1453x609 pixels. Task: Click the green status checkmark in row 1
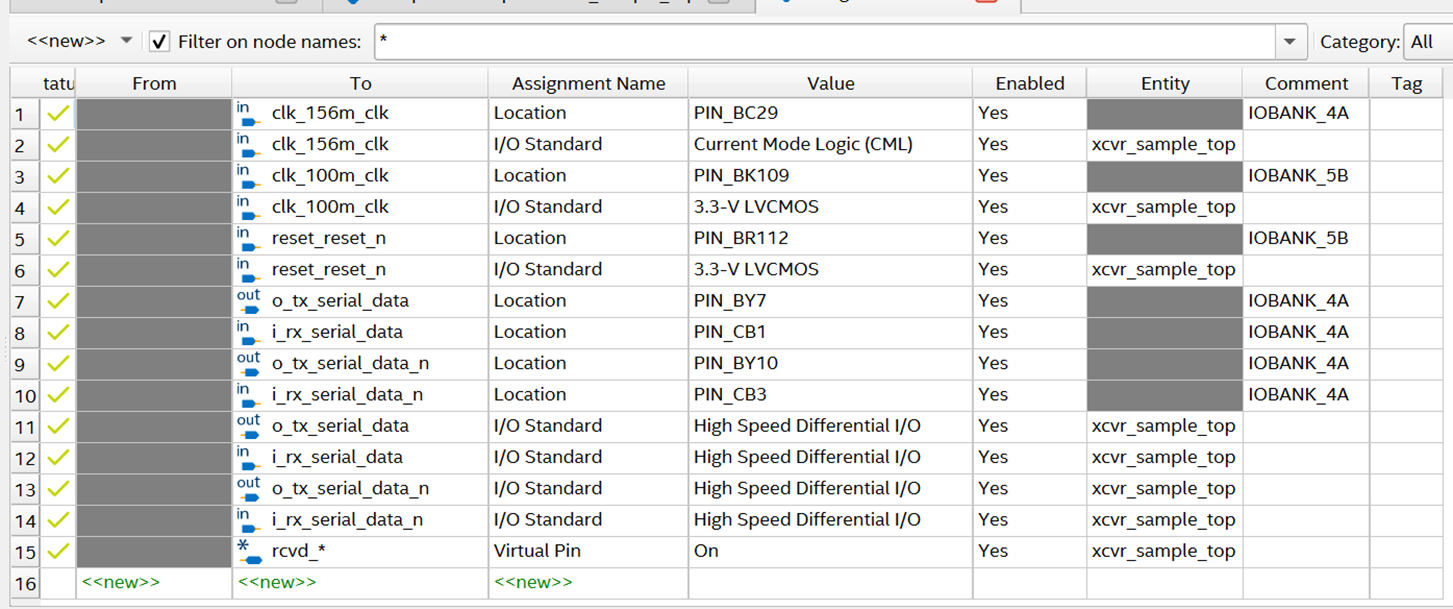point(58,113)
